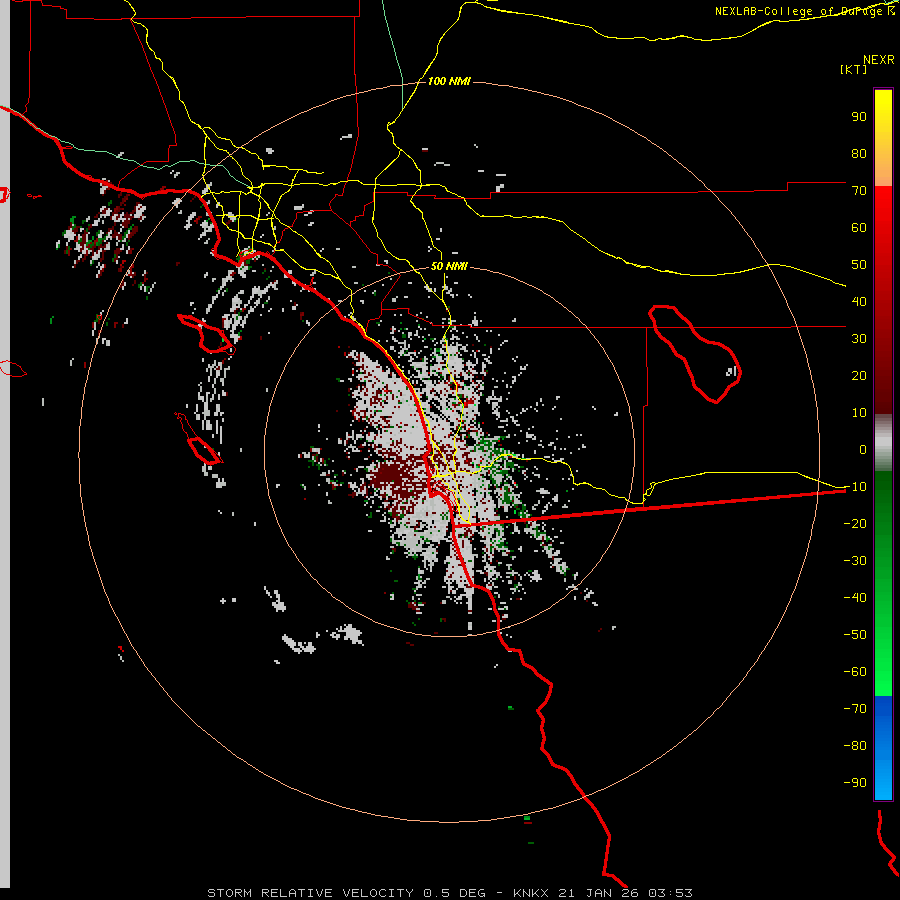Viewport: 900px width, 900px height.
Task: Click the [KT] units label
Action: pos(854,69)
